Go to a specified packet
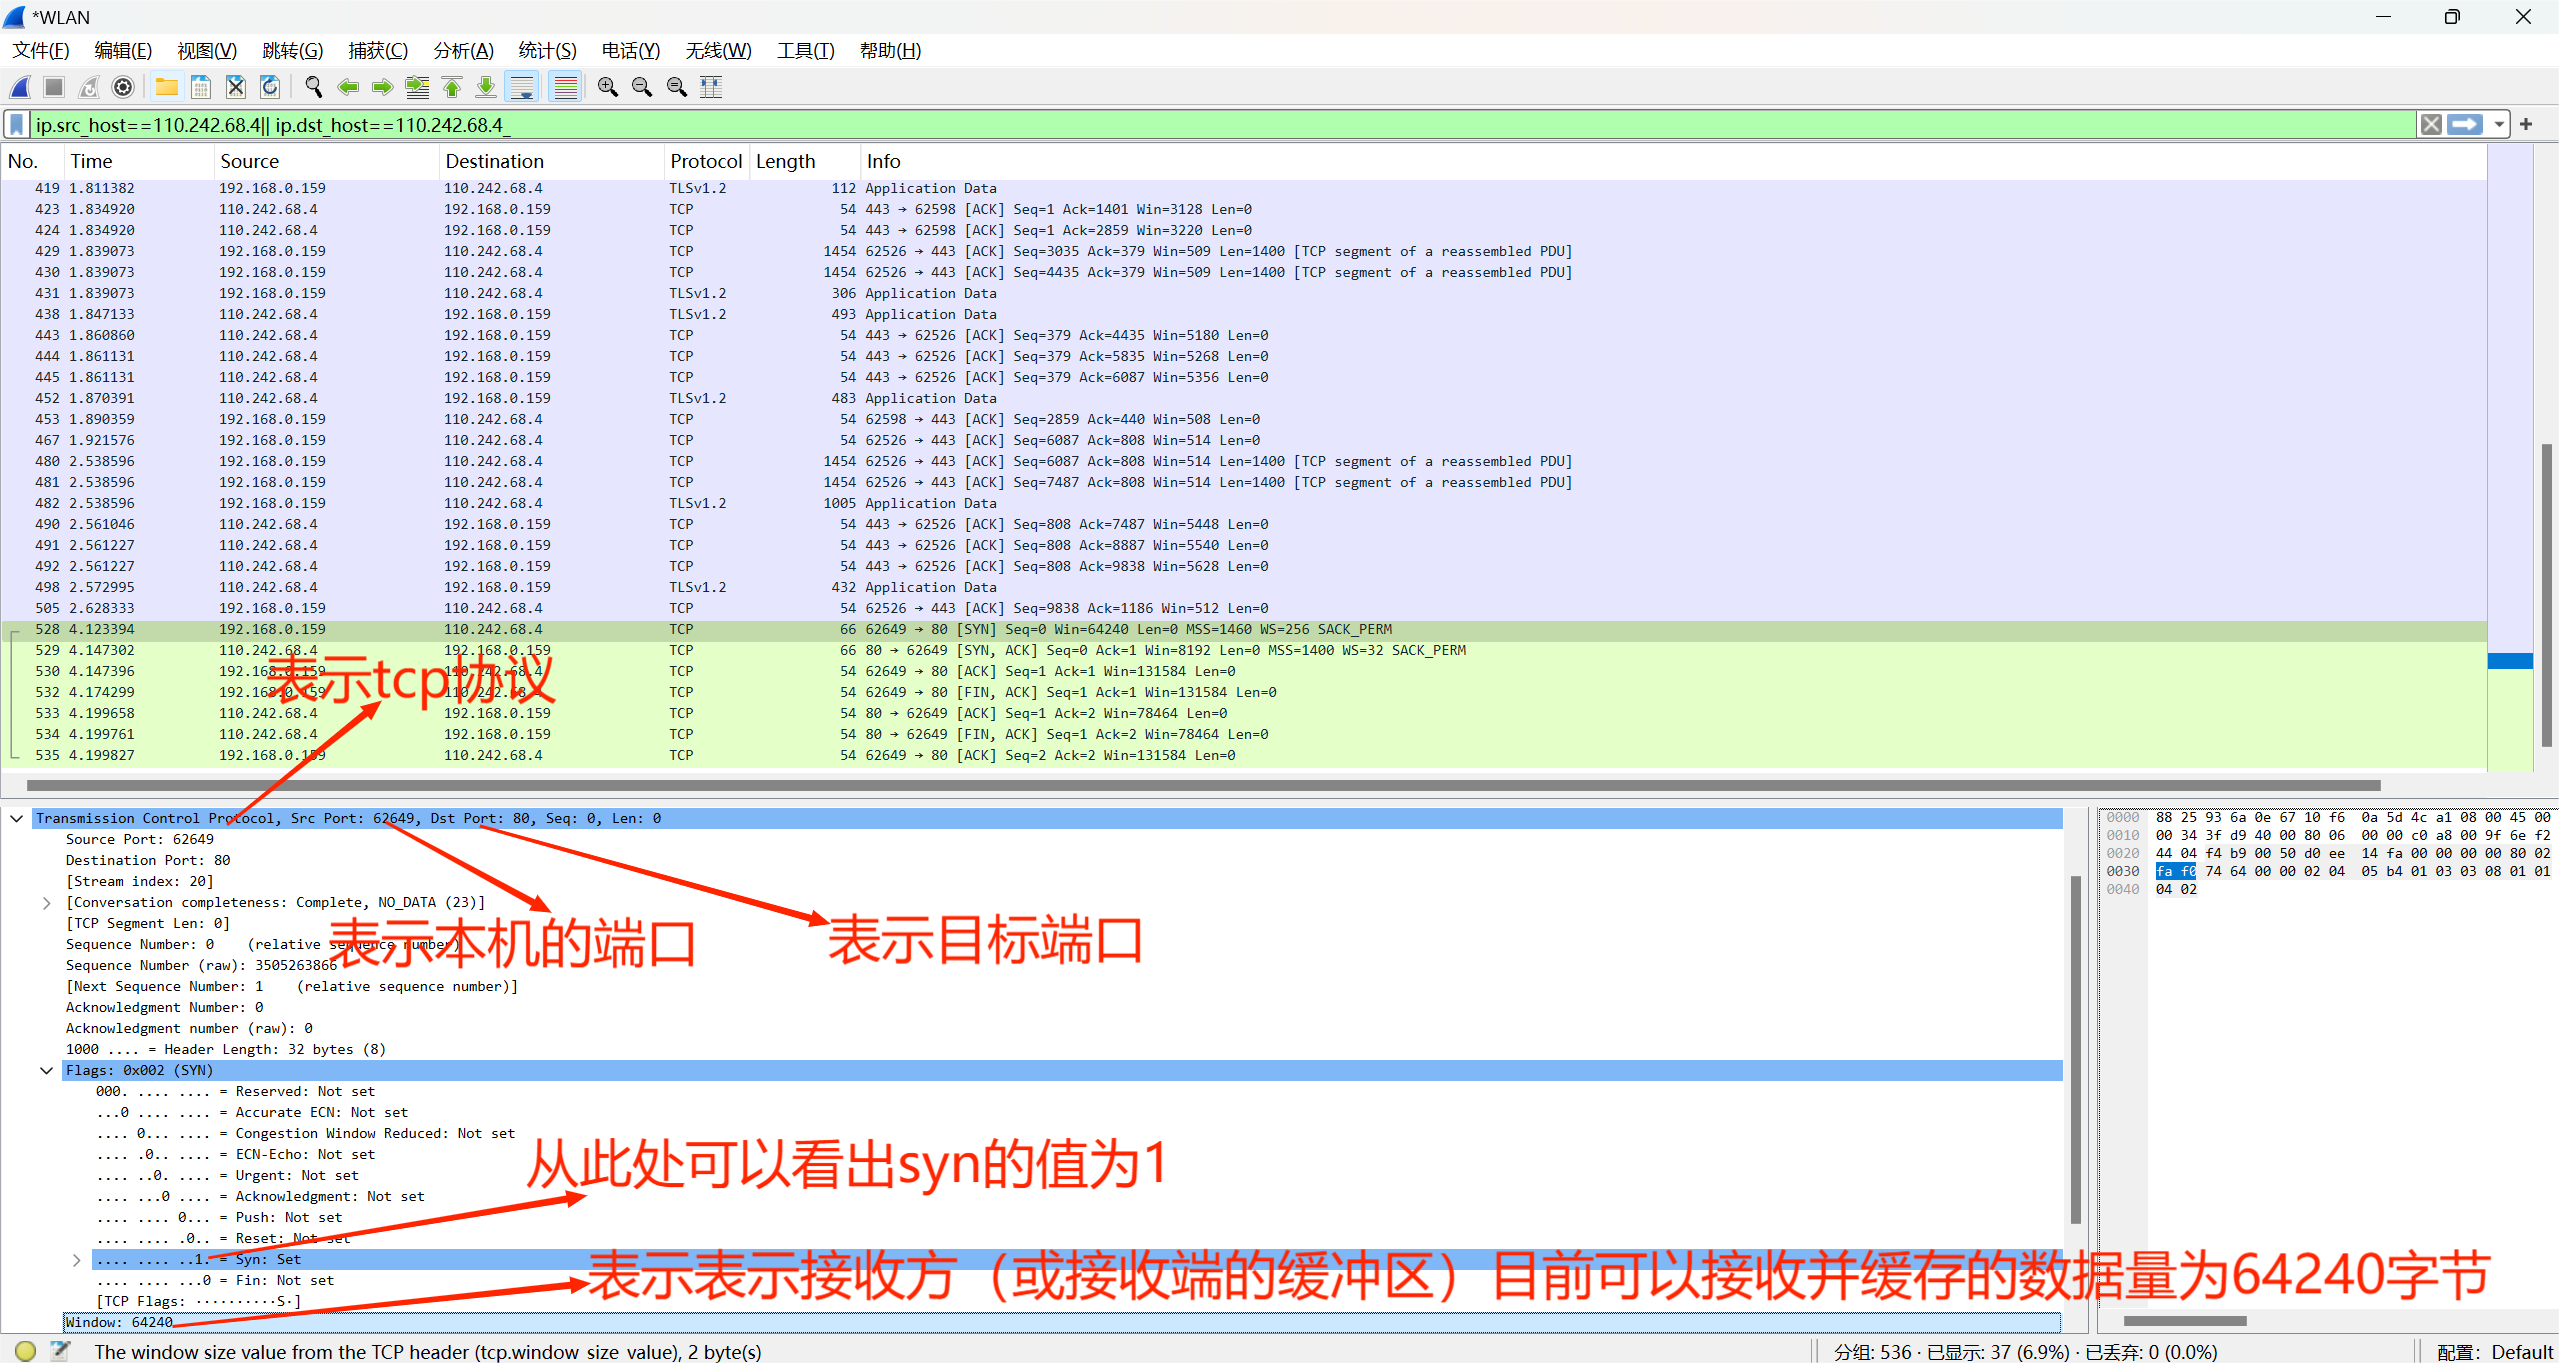Image resolution: width=2559 pixels, height=1363 pixels. coord(417,87)
